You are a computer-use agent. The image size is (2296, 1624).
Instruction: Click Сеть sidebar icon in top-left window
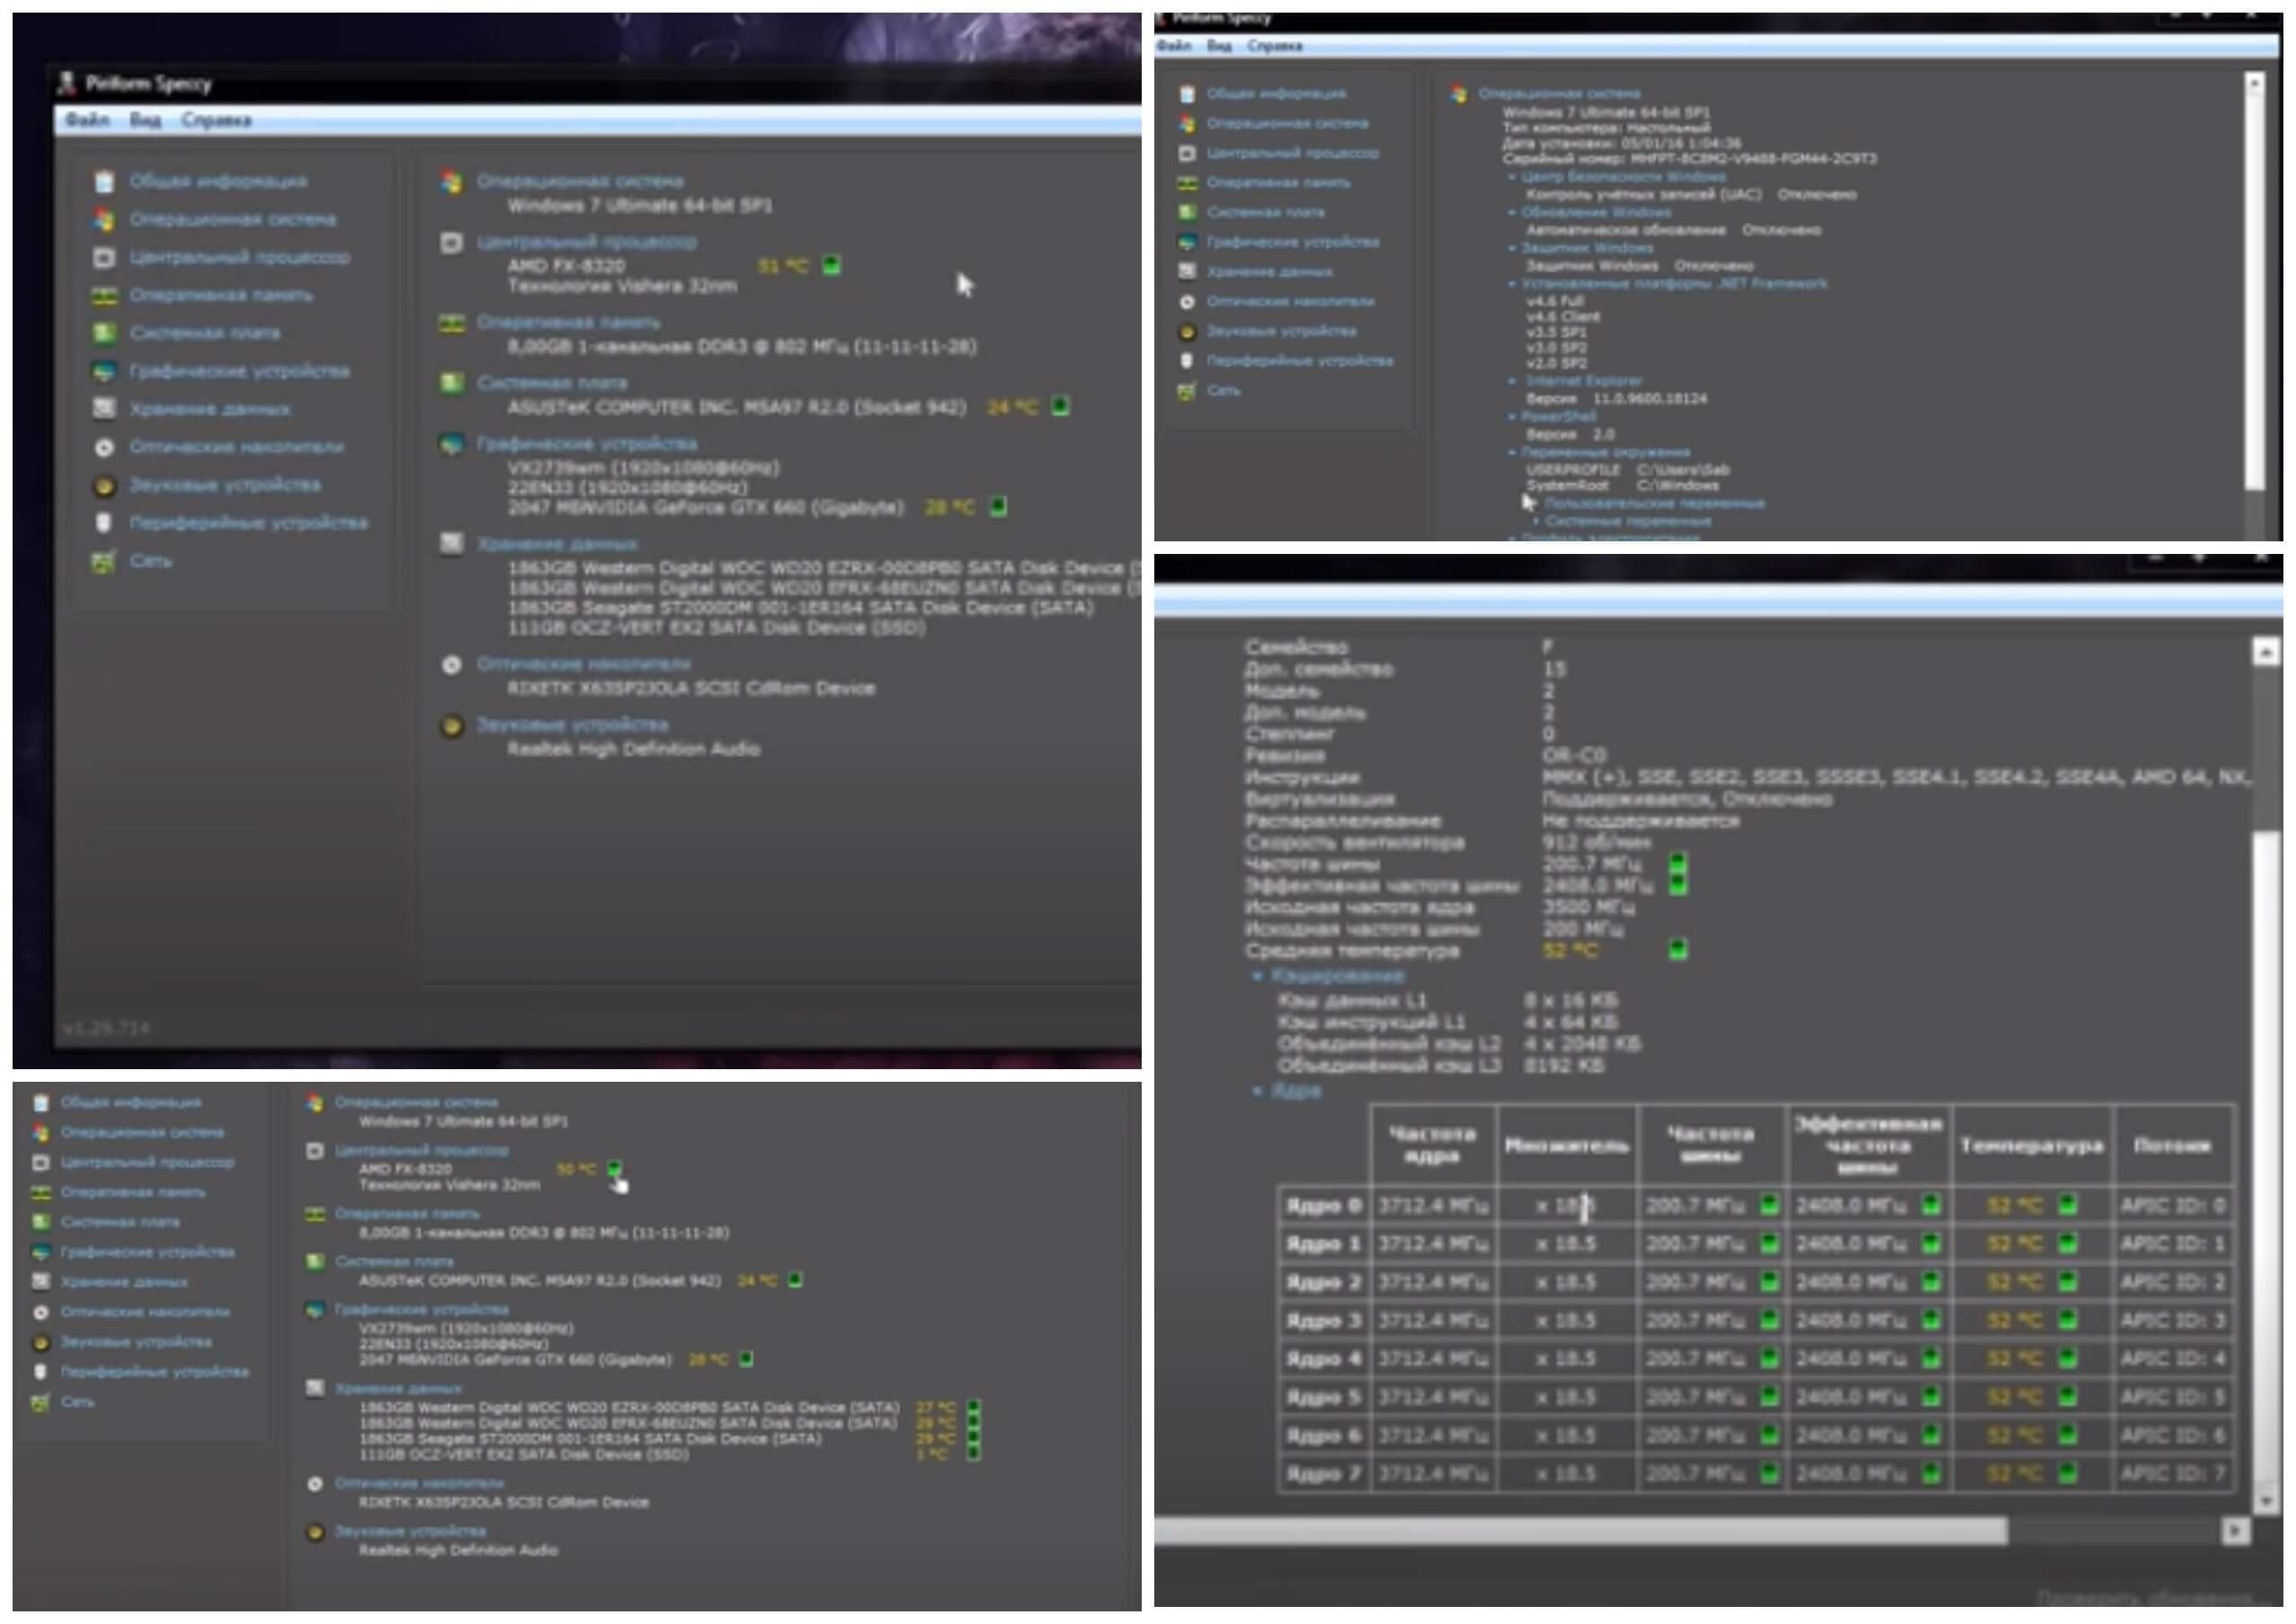point(104,561)
